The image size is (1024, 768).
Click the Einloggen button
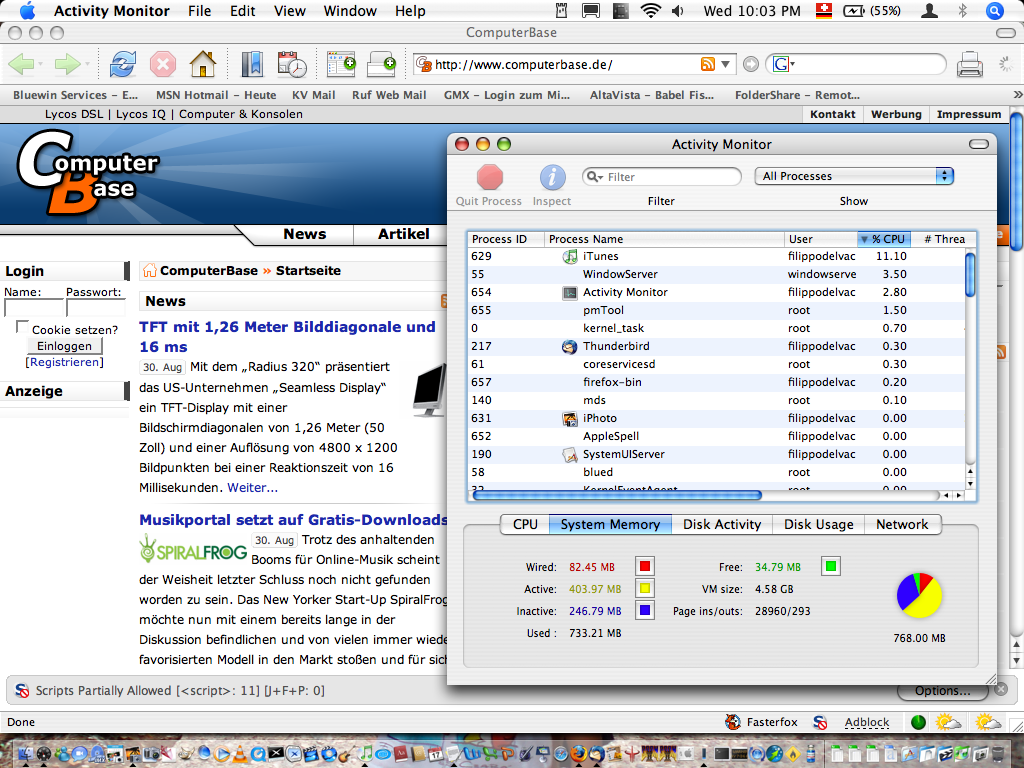65,346
